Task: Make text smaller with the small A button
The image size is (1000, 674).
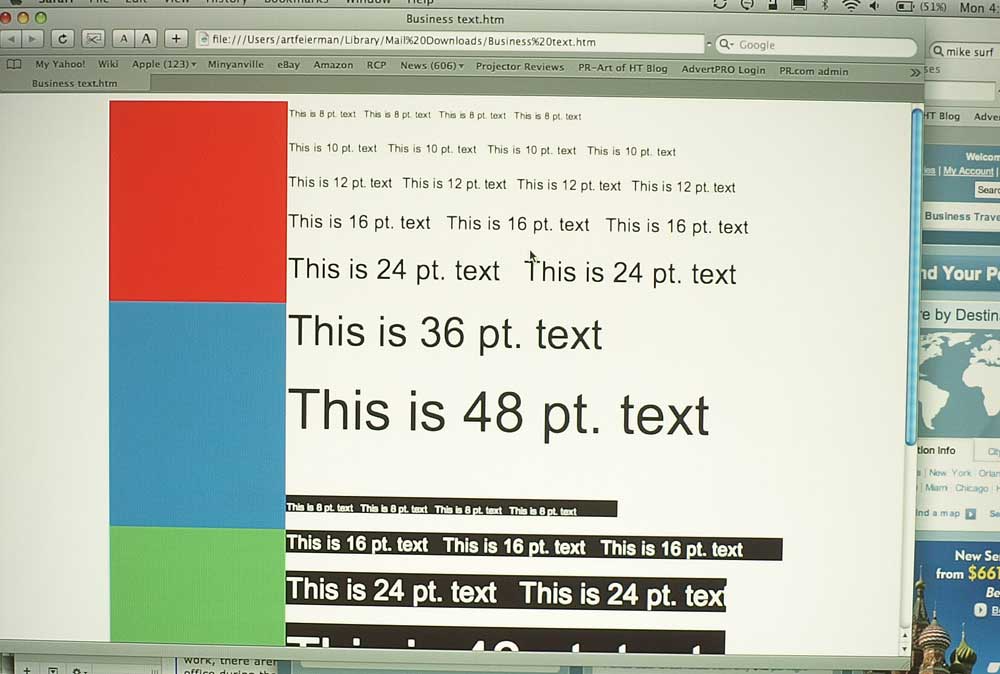Action: pyautogui.click(x=123, y=39)
